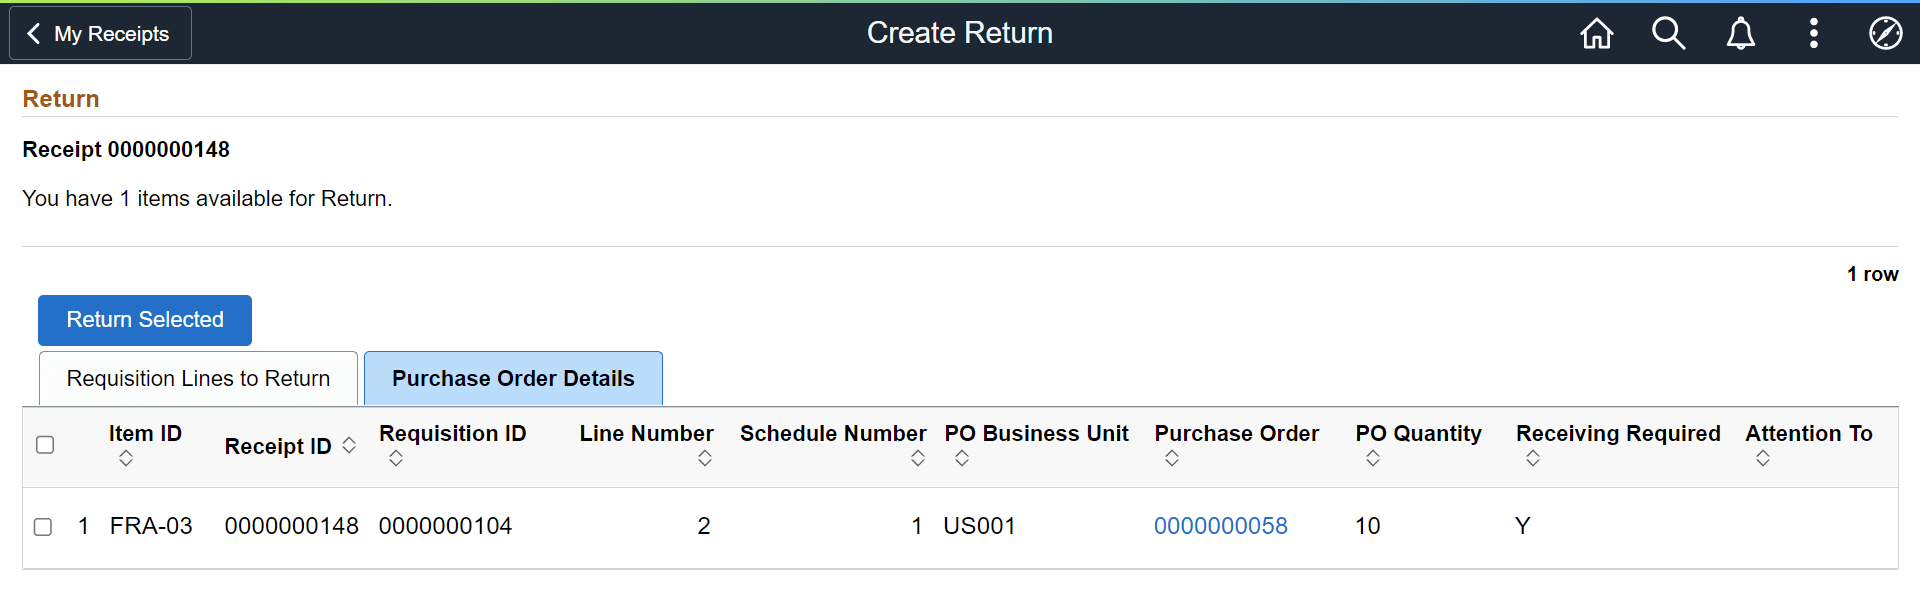1920x612 pixels.
Task: Sort by Schedule Number column arrows
Action: pos(918,458)
